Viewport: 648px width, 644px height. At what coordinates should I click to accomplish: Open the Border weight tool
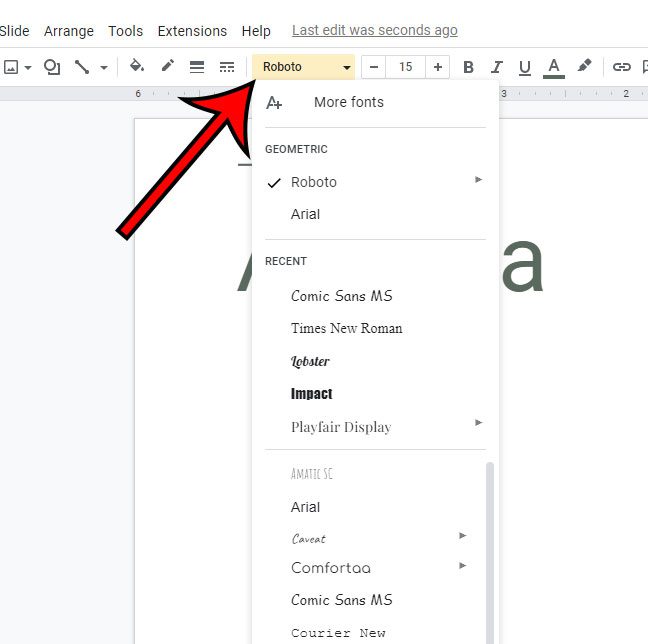pos(197,67)
